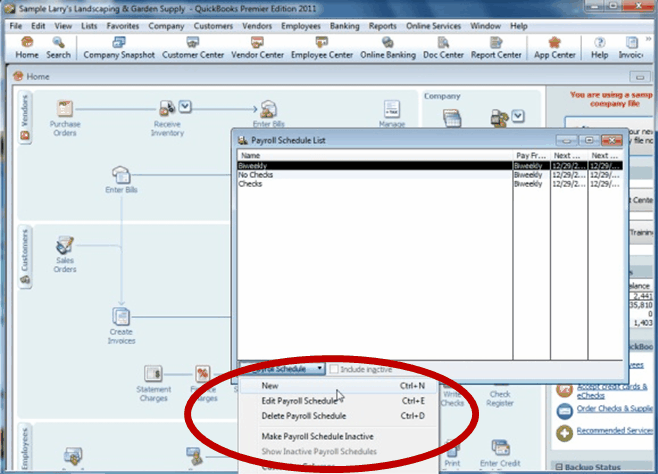
Task: Open the Vendor Center
Action: tap(257, 47)
